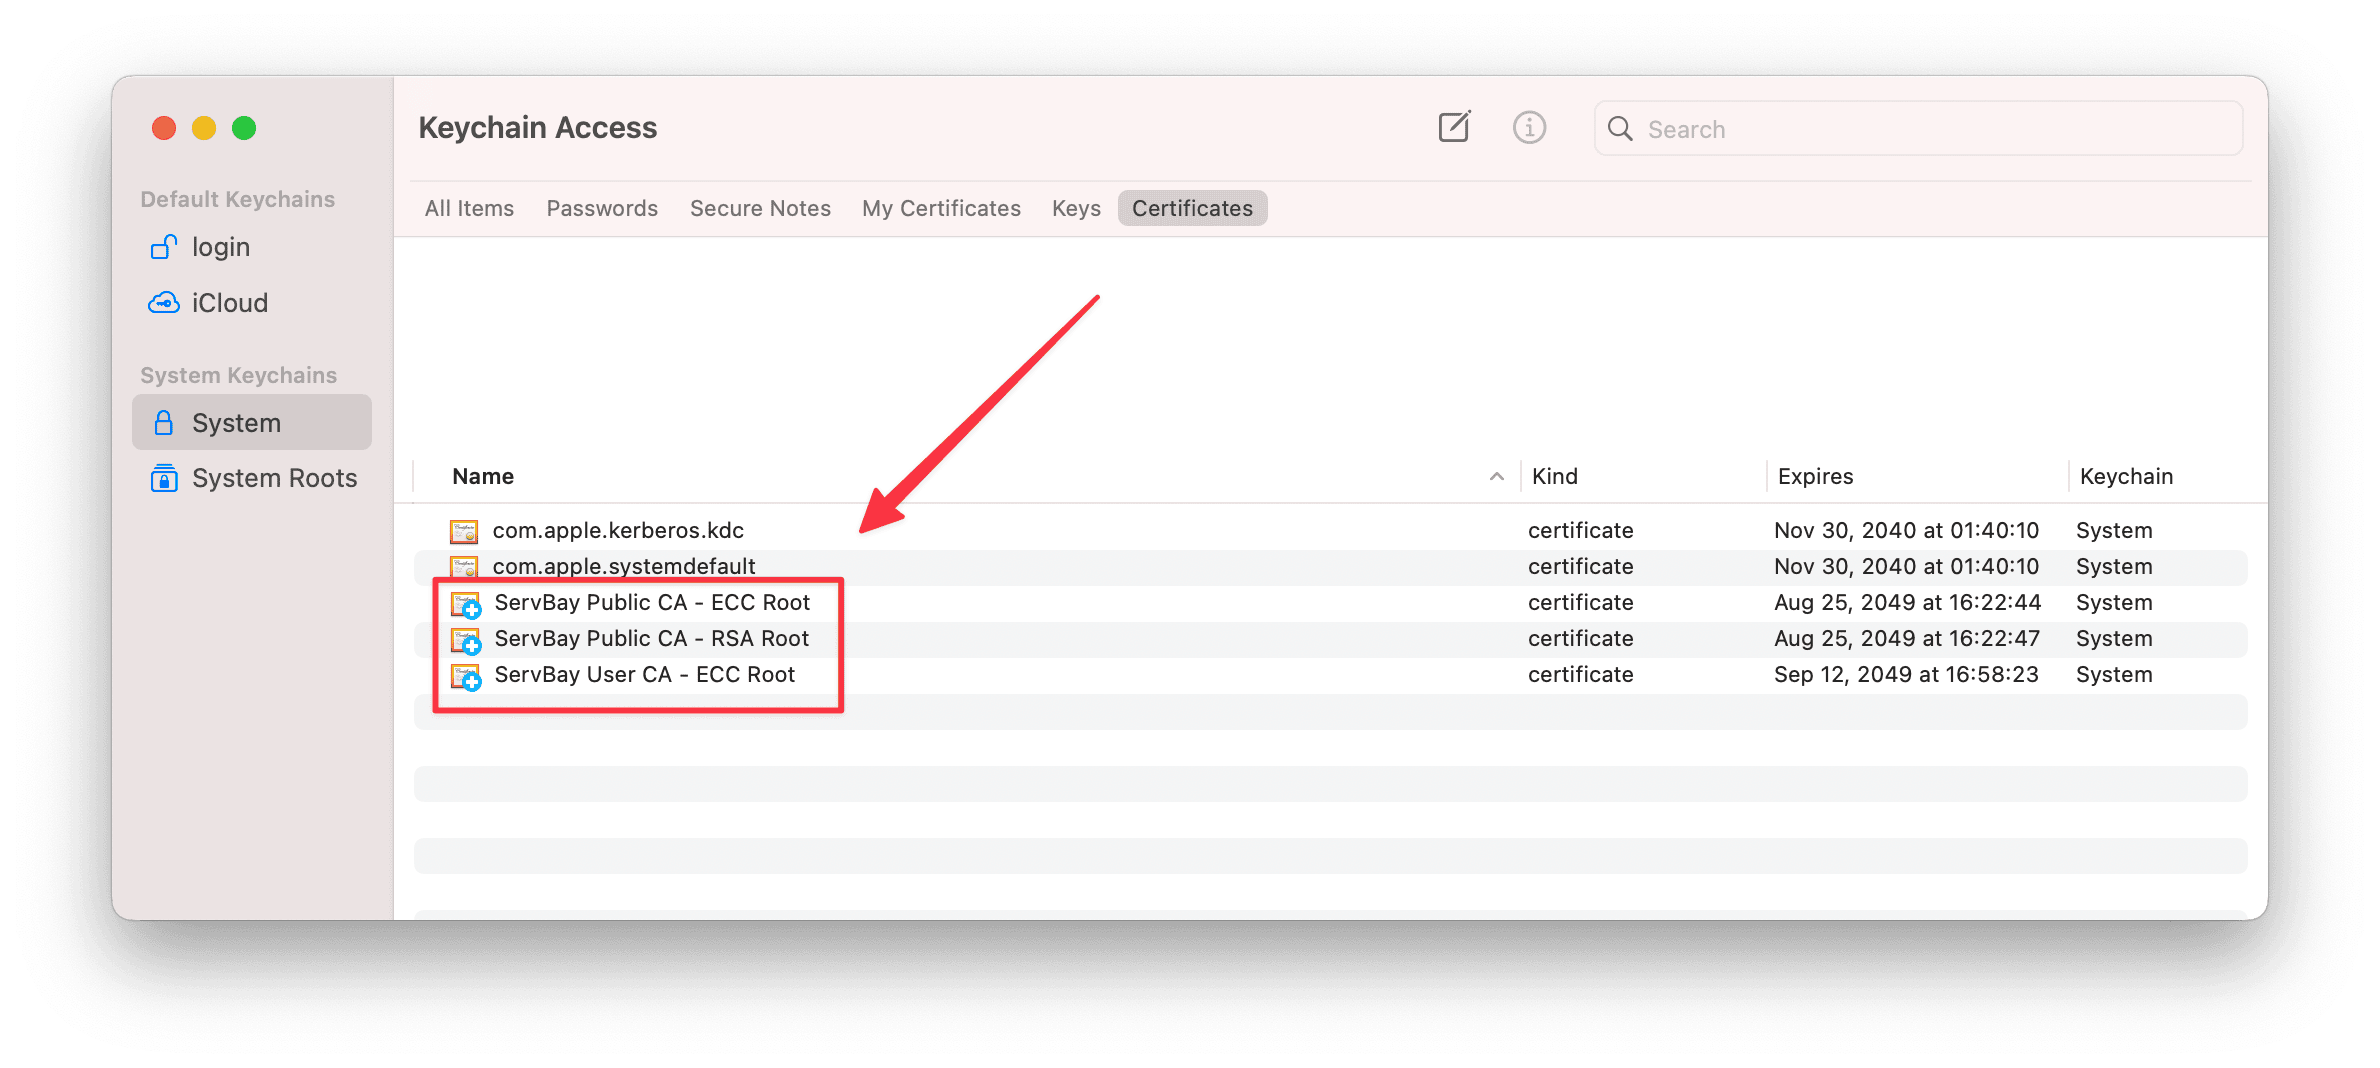The height and width of the screenshot is (1068, 2380).
Task: Open the info (i) icon in toolbar
Action: pos(1528,127)
